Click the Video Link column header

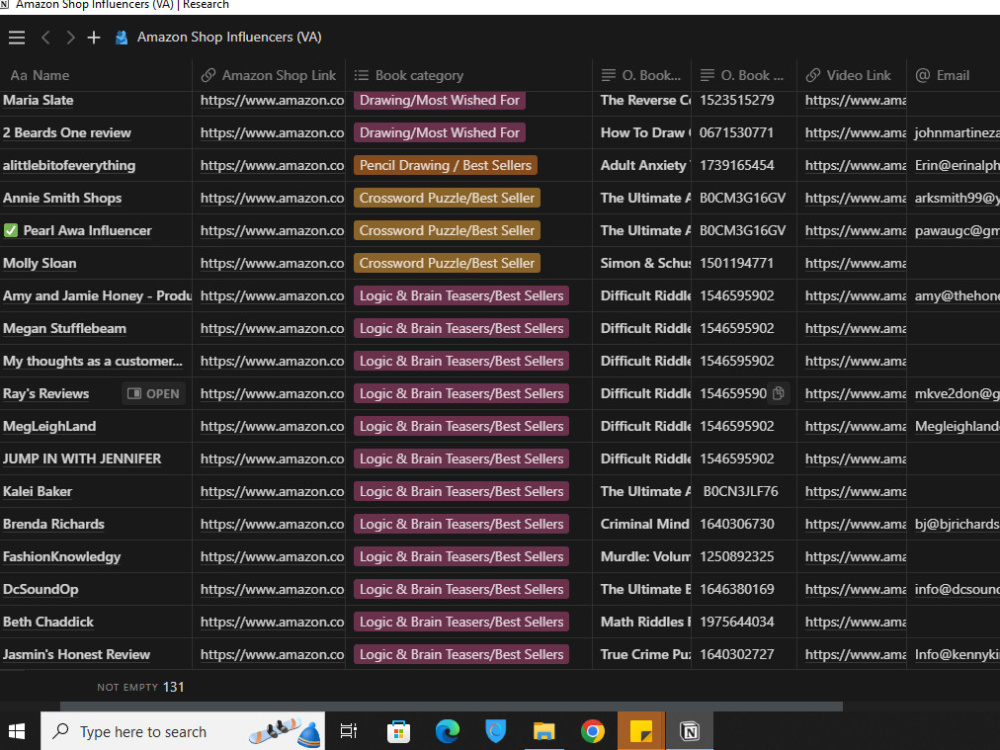coord(848,75)
